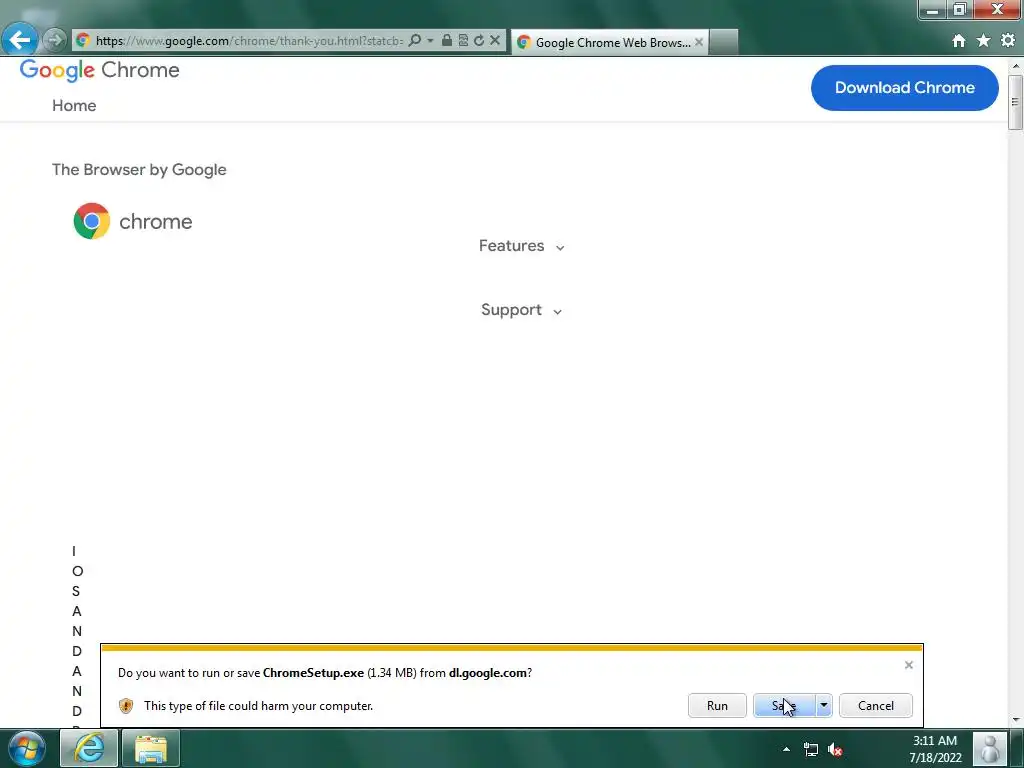Click the vertical scrollbar down arrow
The width and height of the screenshot is (1024, 768).
pos(1016,720)
